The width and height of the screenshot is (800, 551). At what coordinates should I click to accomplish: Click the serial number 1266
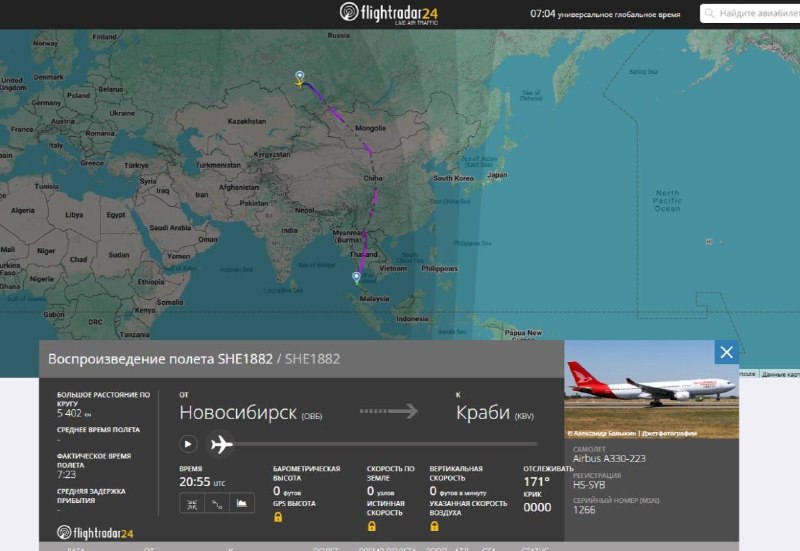[x=584, y=510]
